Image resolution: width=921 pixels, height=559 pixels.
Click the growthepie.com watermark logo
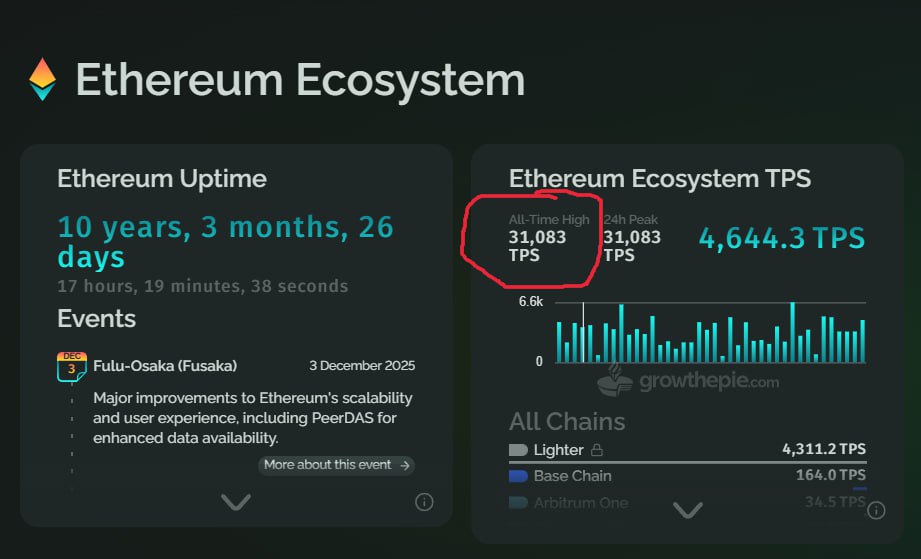pos(689,380)
